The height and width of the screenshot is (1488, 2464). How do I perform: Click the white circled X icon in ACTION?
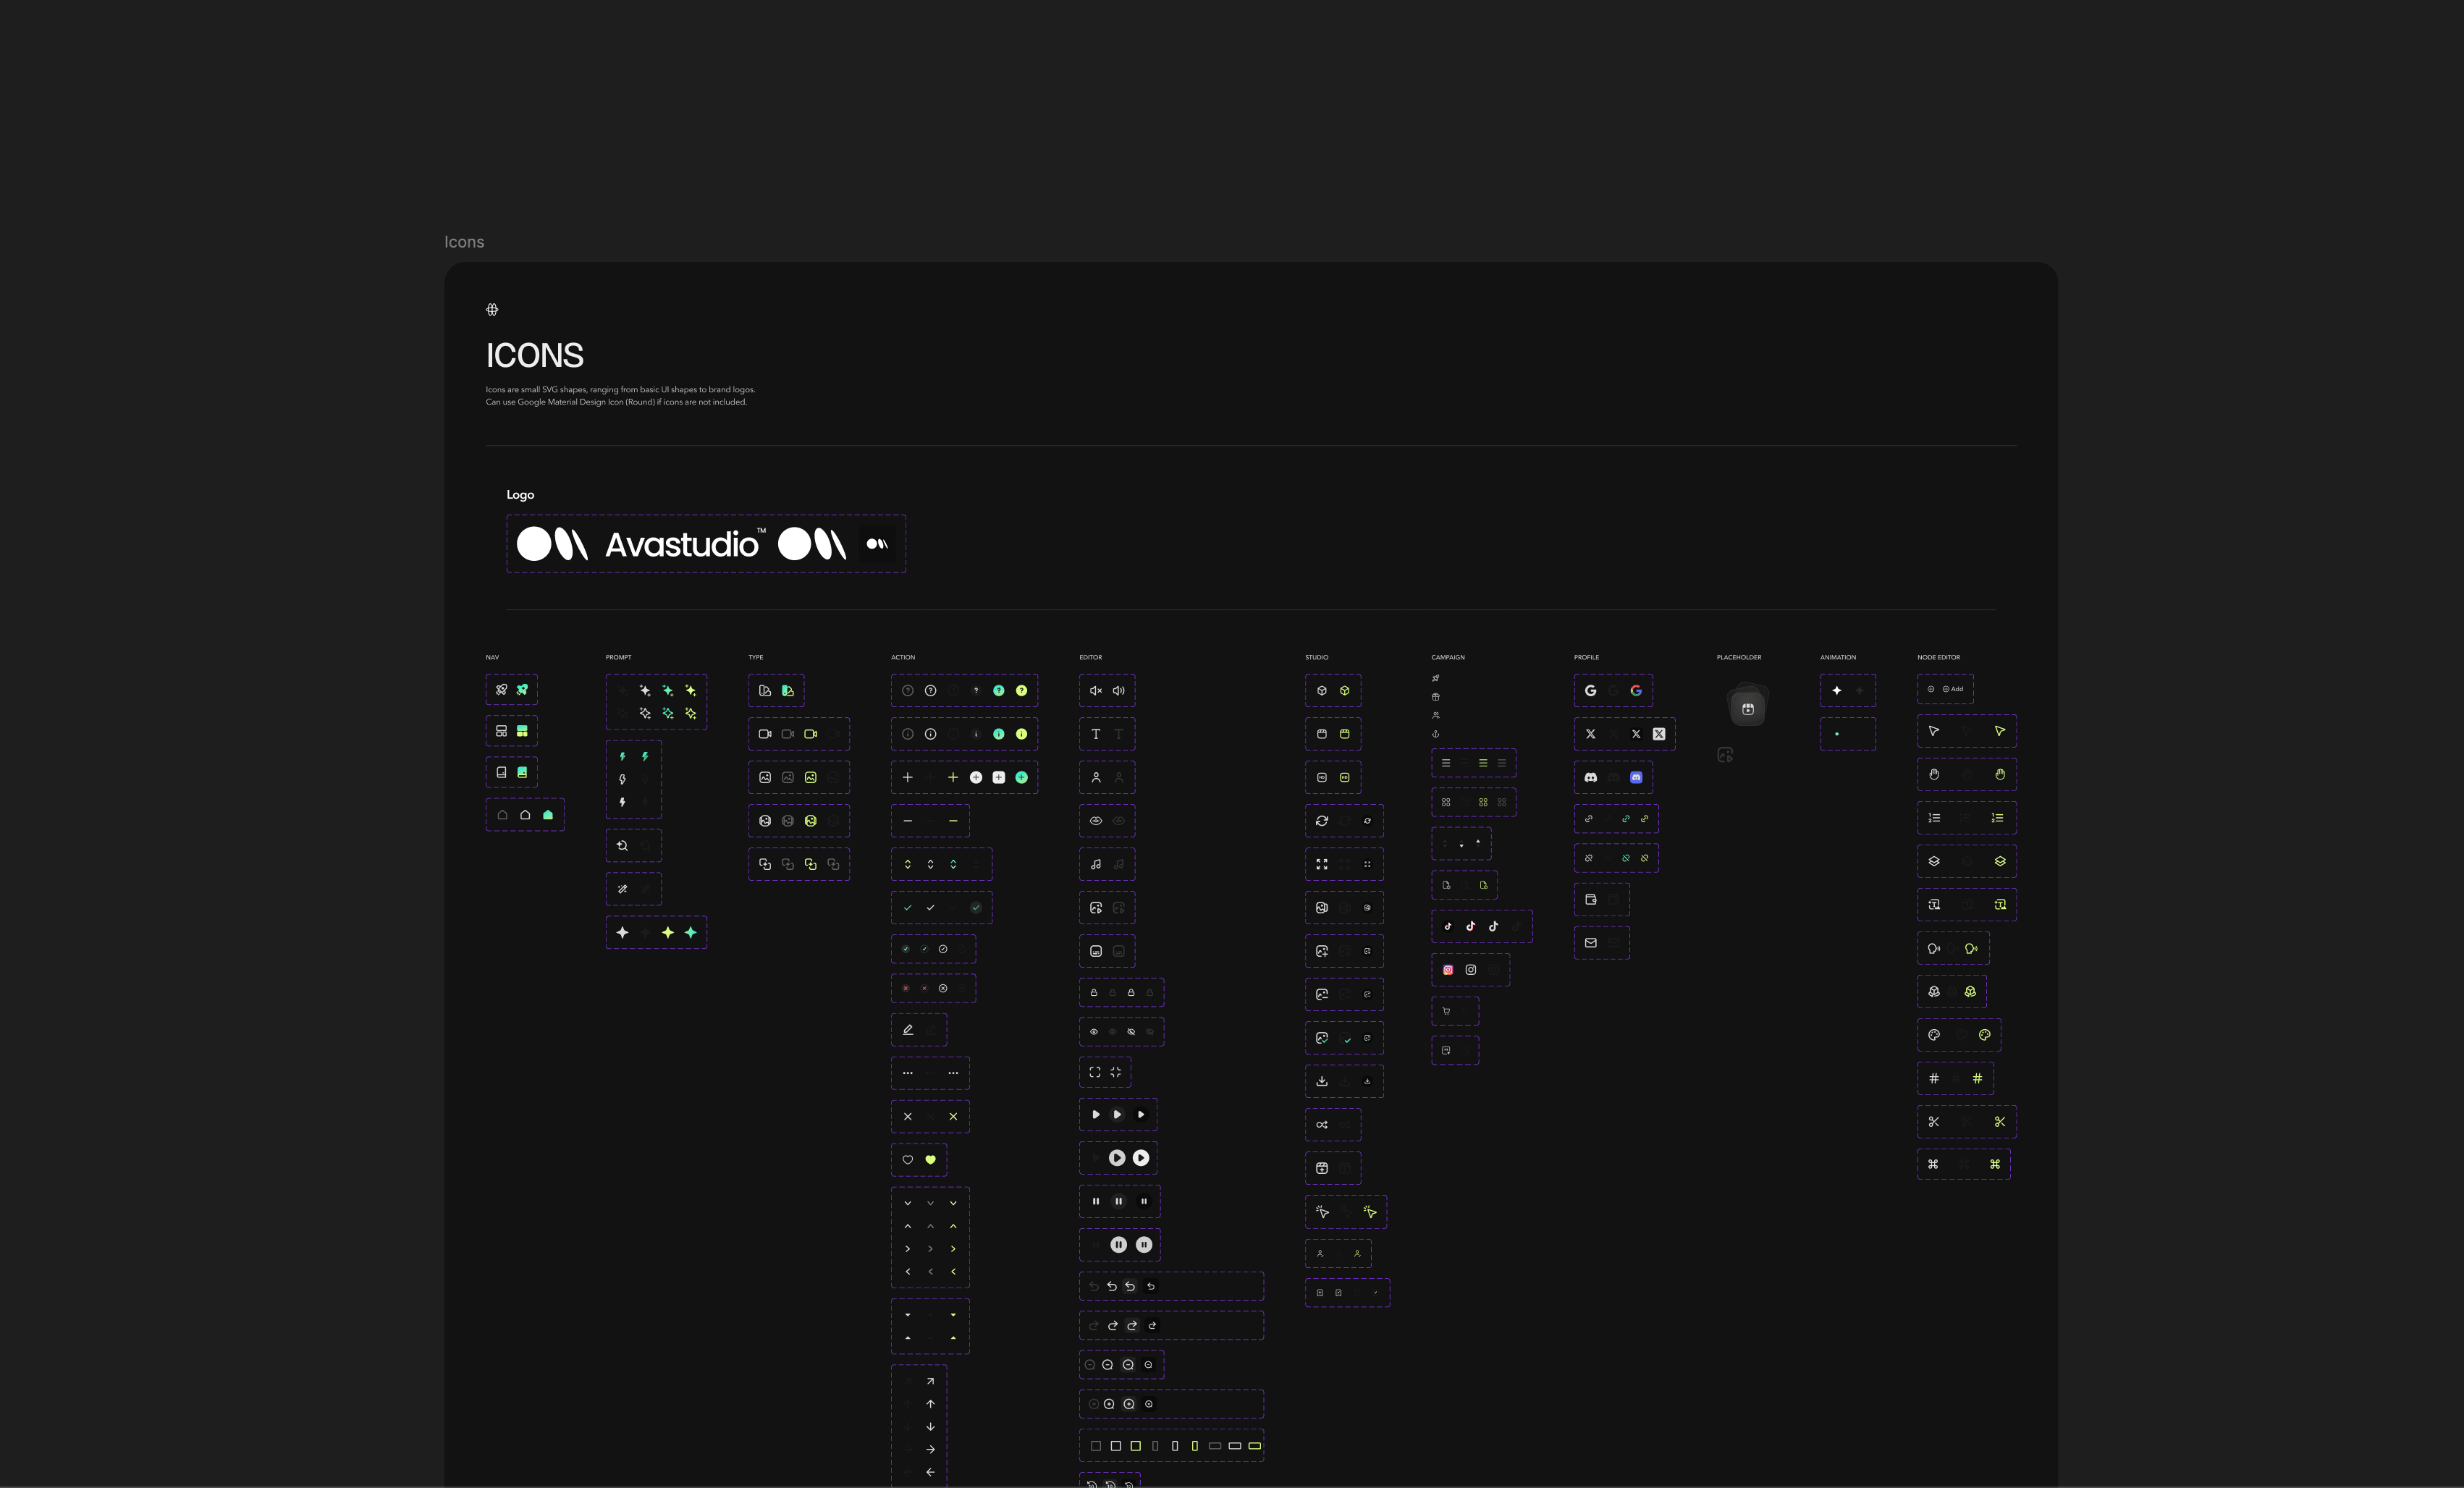pyautogui.click(x=943, y=988)
